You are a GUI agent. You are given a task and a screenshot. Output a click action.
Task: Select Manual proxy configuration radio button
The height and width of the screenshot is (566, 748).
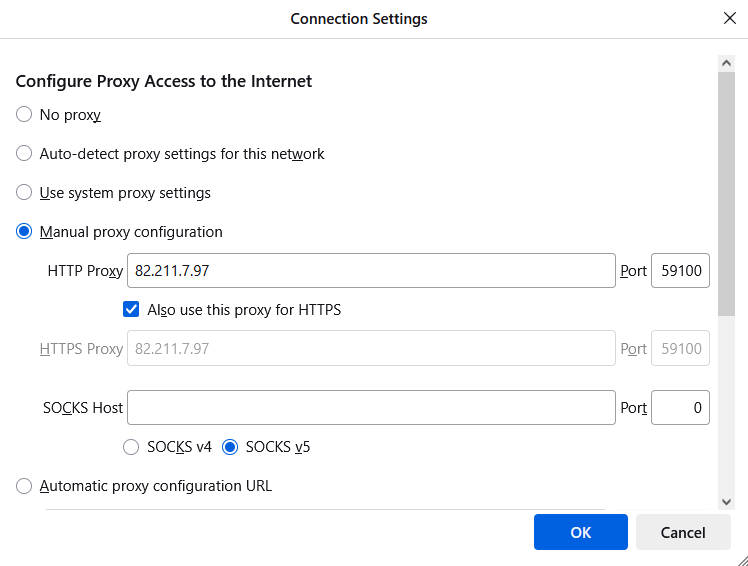click(24, 231)
